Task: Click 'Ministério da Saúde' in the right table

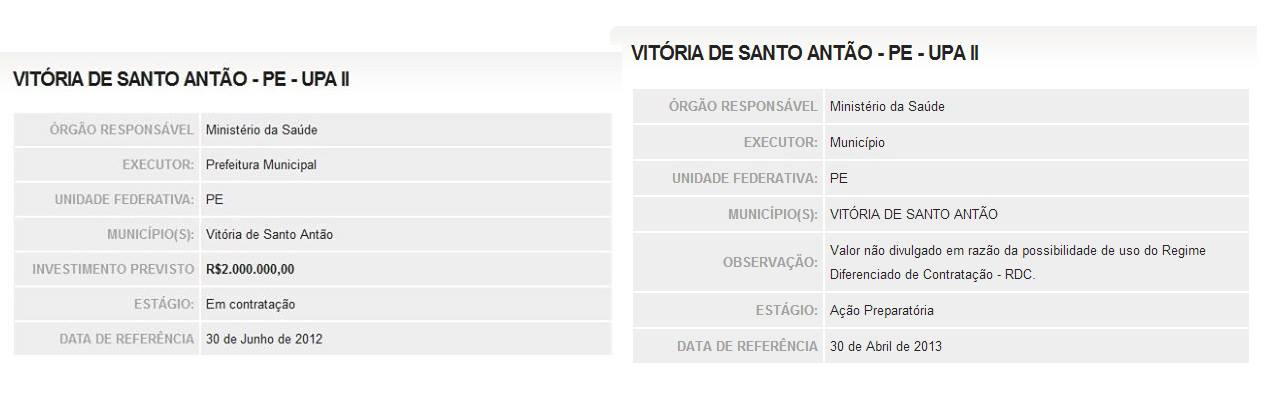Action: [886, 107]
